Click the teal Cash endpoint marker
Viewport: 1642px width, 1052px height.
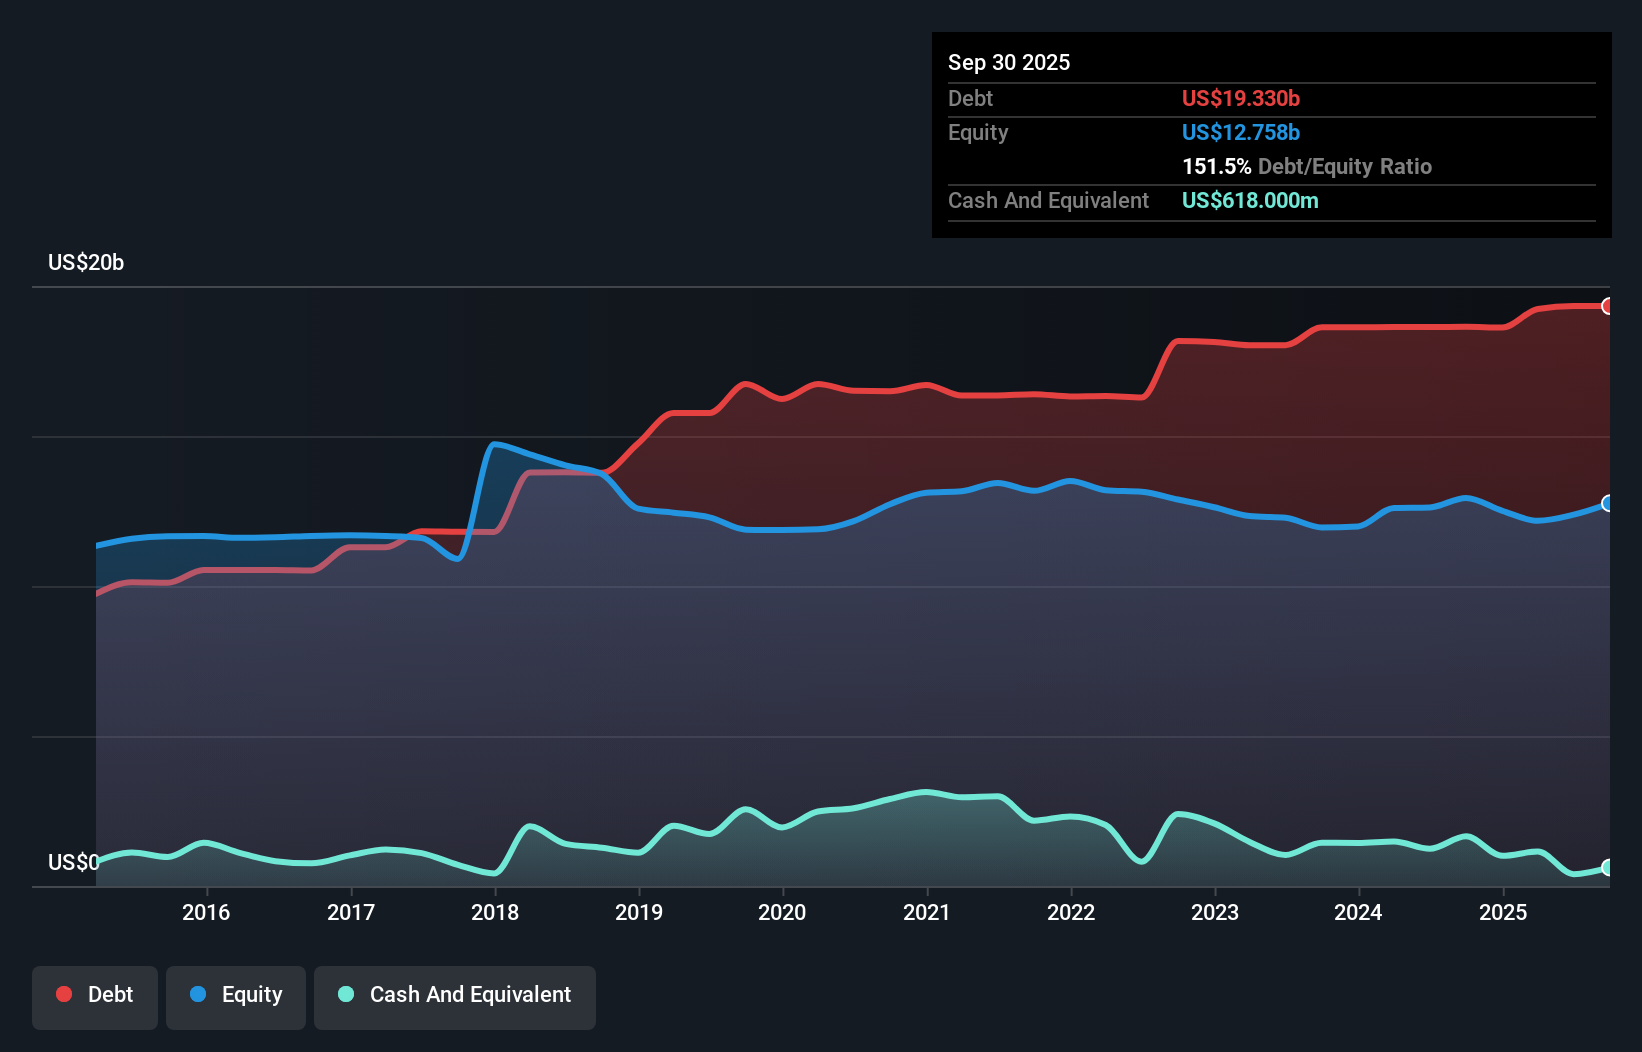(x=1607, y=867)
